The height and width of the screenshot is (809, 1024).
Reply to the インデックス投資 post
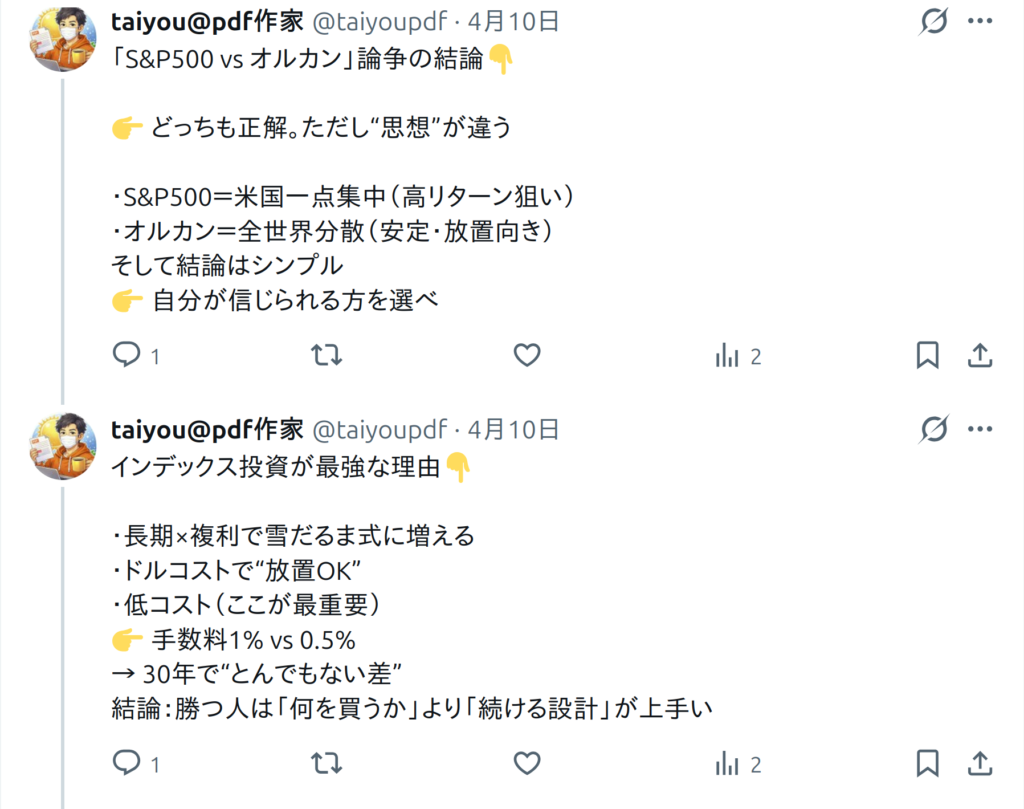pyautogui.click(x=126, y=764)
